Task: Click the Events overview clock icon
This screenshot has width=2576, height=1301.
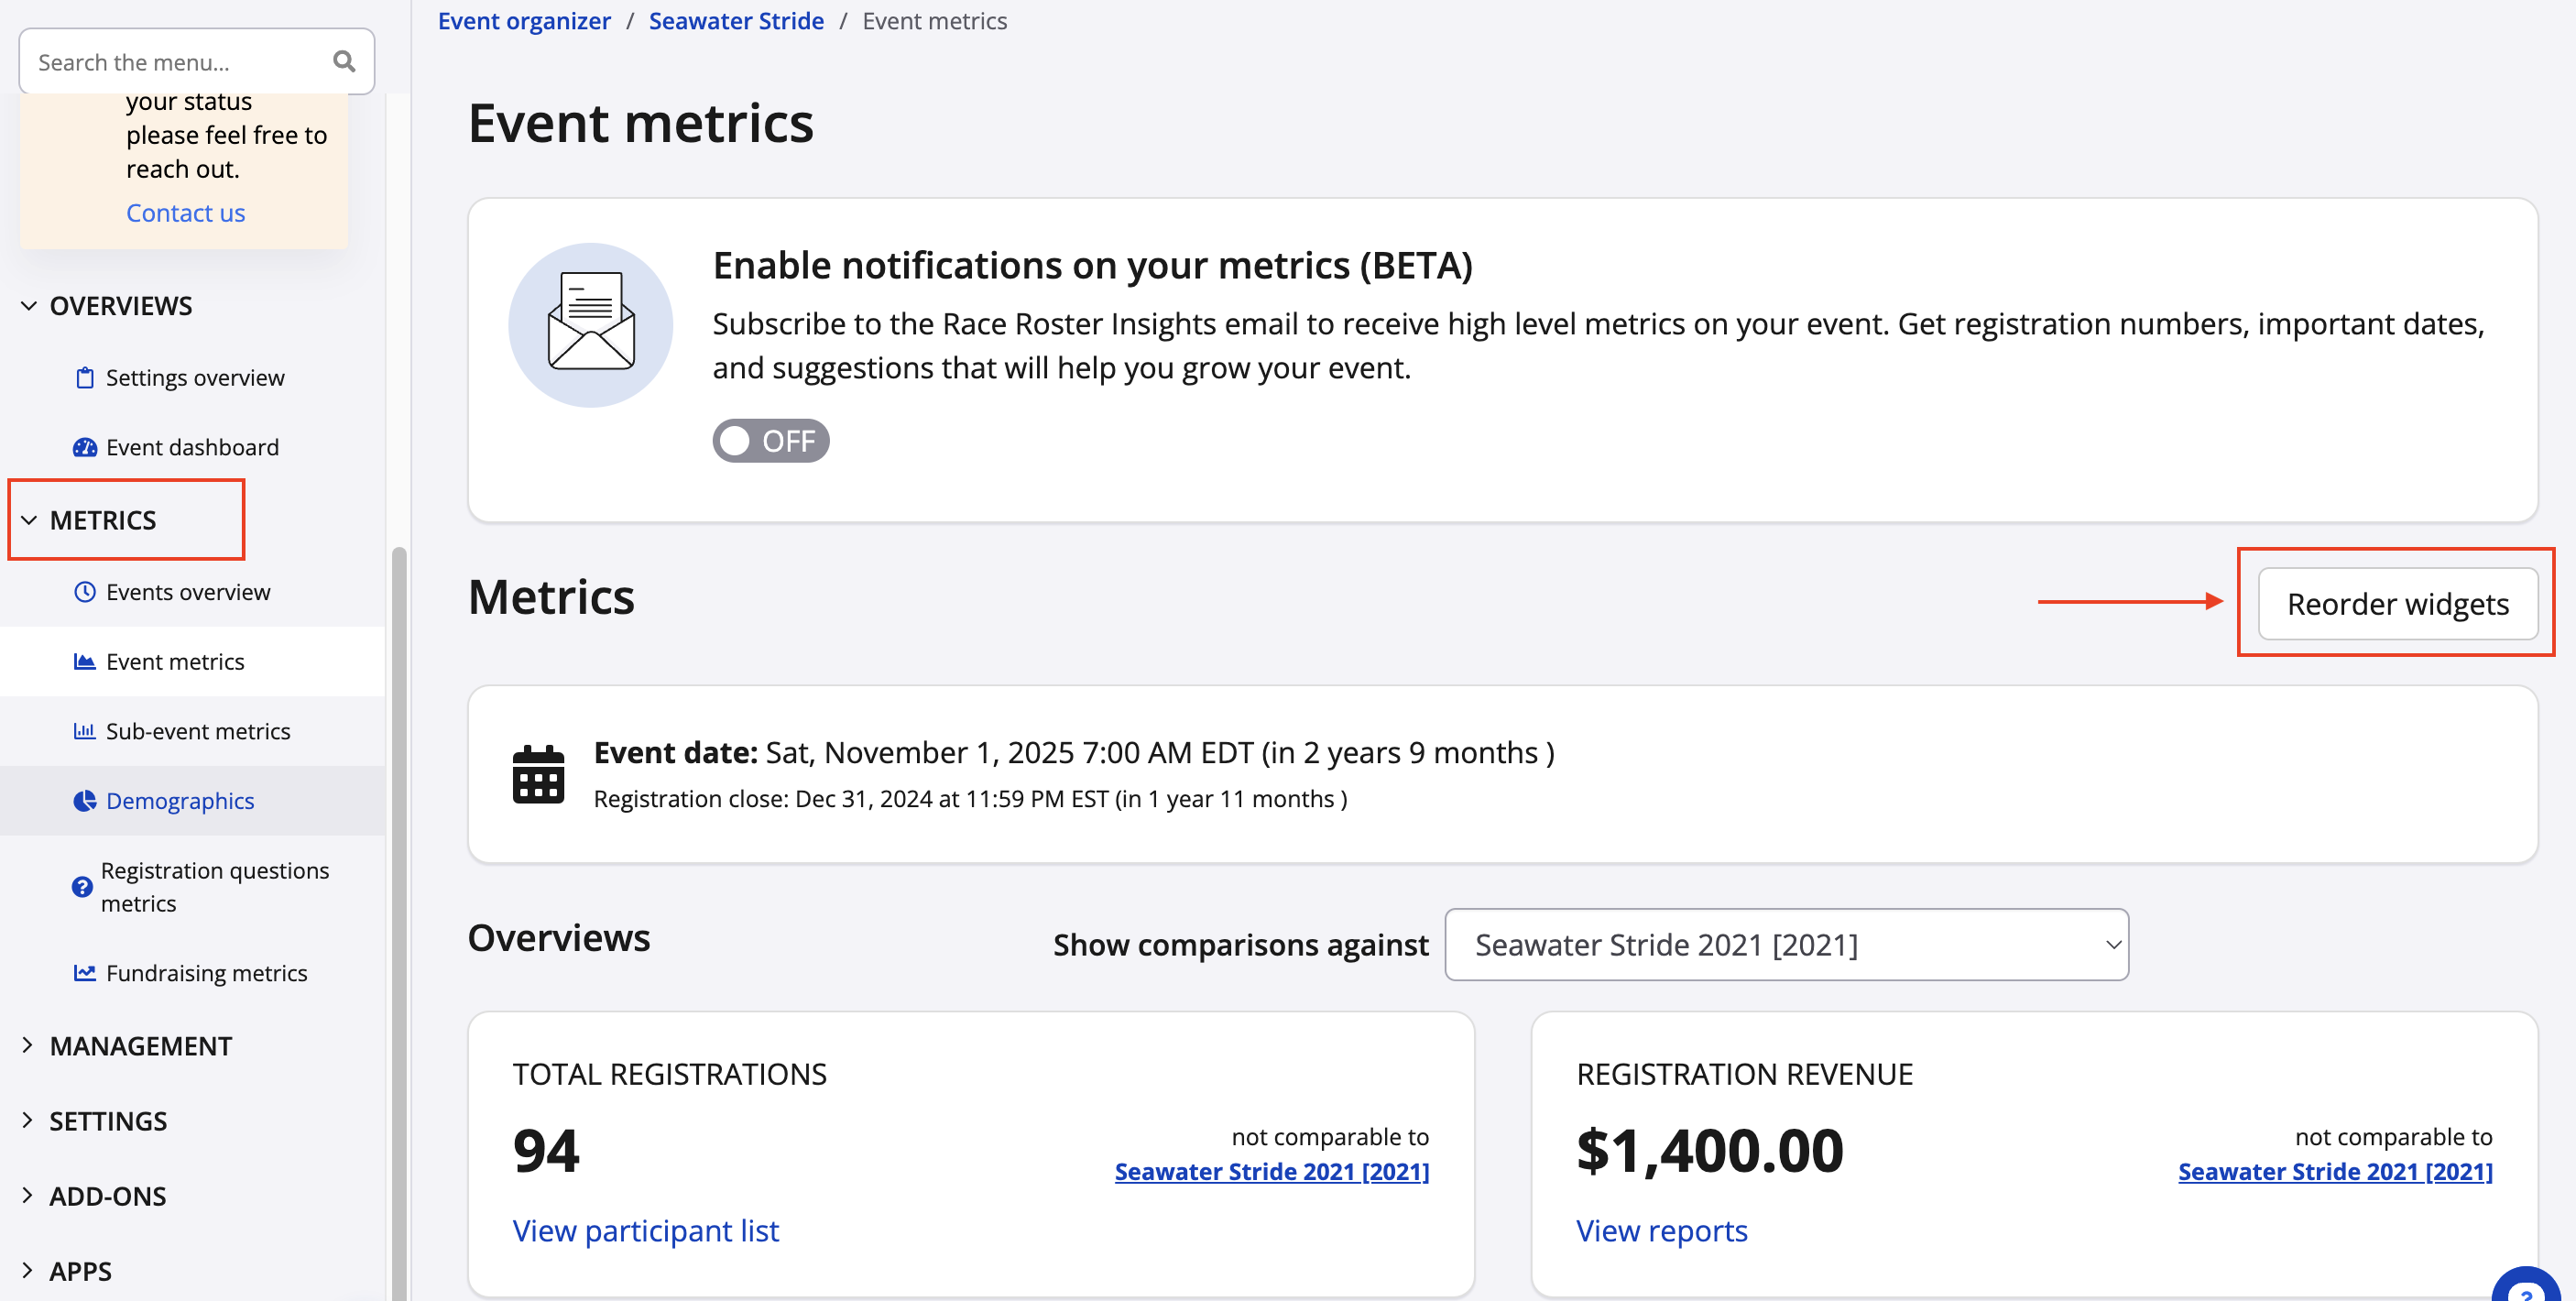Action: (85, 592)
